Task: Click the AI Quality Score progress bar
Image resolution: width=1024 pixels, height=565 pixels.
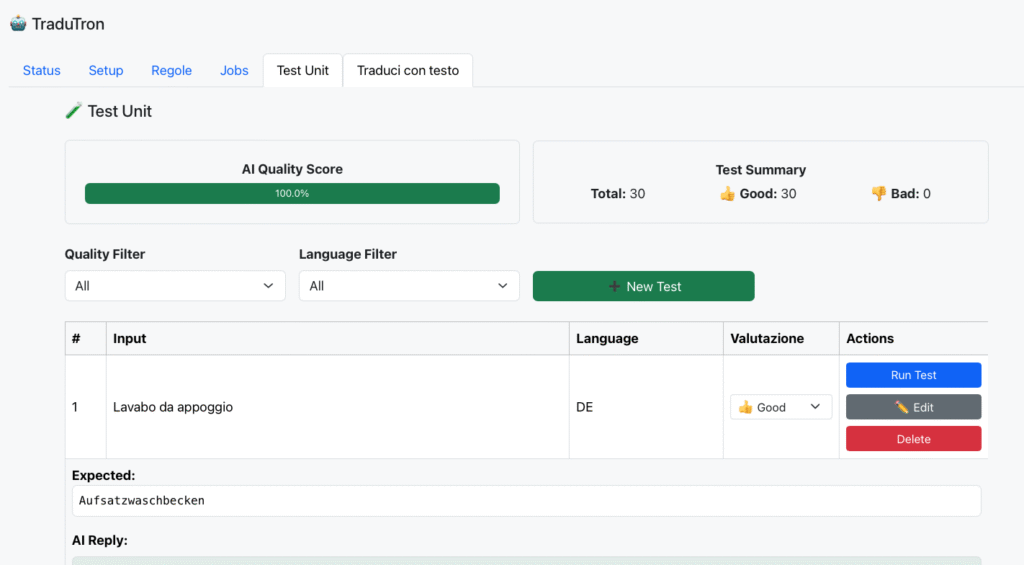Action: [x=292, y=193]
